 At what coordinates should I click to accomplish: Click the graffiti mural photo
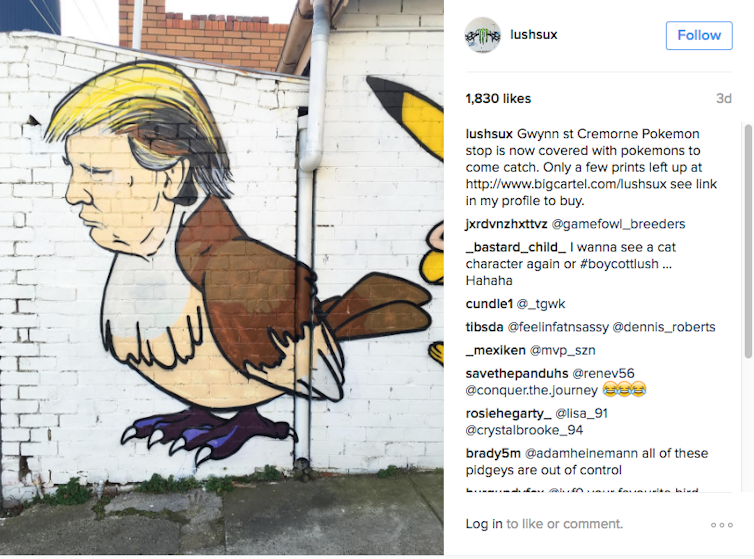point(222,278)
